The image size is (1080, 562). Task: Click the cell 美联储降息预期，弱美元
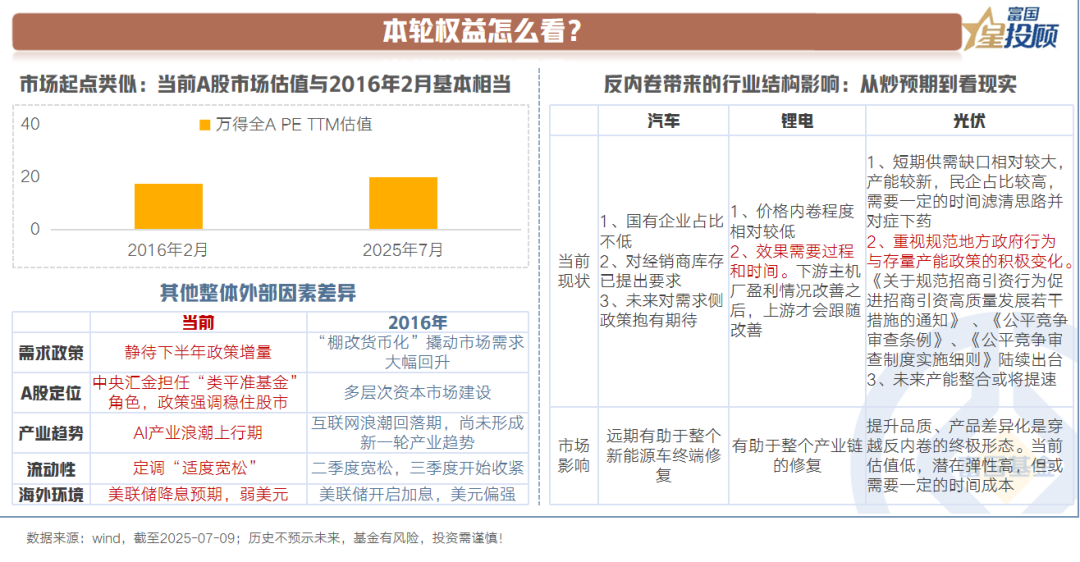pyautogui.click(x=198, y=495)
